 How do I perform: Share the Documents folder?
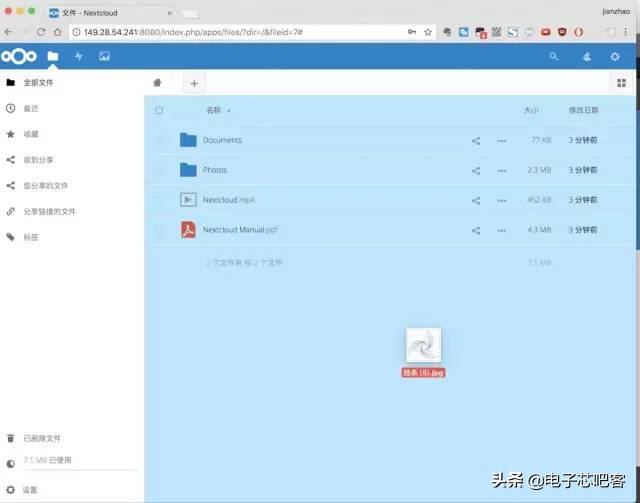[x=476, y=141]
